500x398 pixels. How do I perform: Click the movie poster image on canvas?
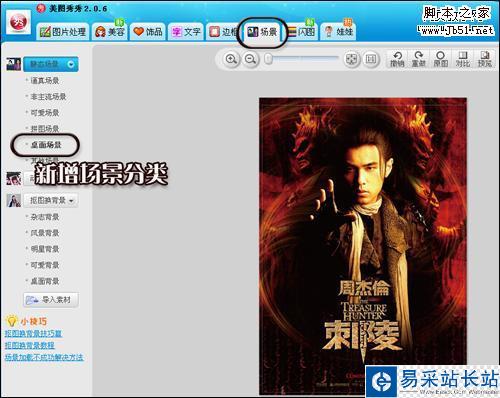(363, 245)
